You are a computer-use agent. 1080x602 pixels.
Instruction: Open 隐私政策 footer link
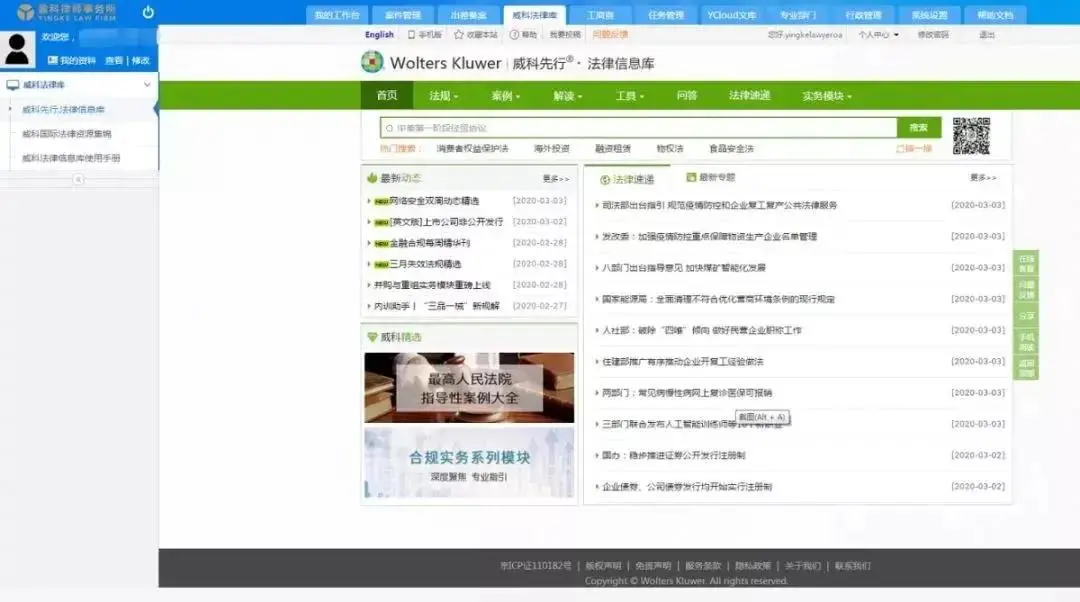(x=753, y=566)
